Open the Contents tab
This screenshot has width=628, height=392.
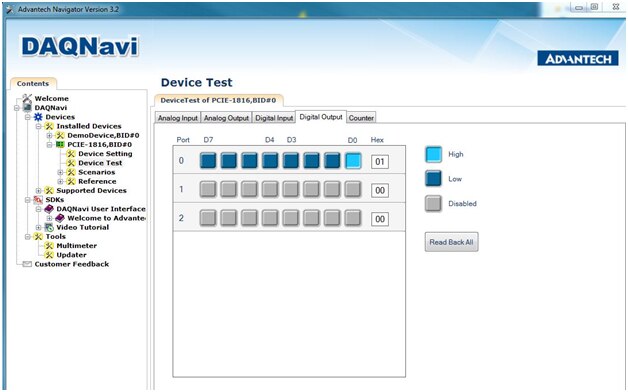(x=33, y=84)
